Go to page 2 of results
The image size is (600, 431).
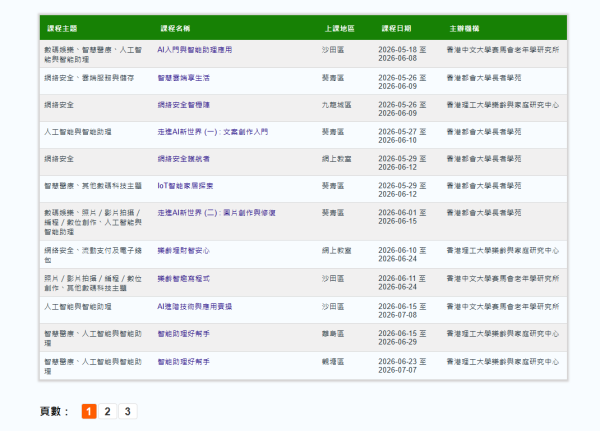pyautogui.click(x=108, y=411)
